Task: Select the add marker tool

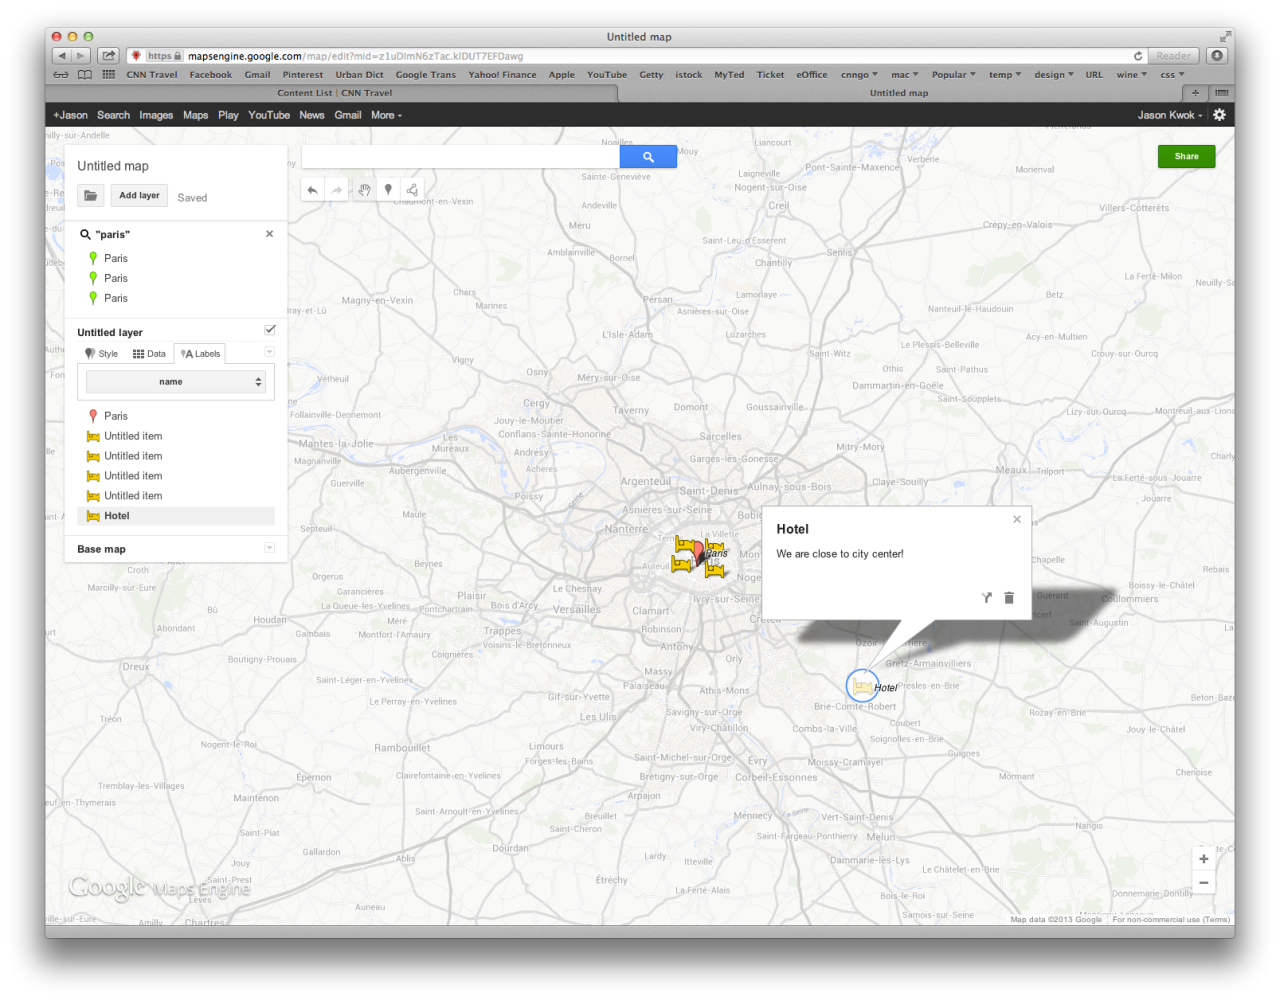Action: point(388,190)
